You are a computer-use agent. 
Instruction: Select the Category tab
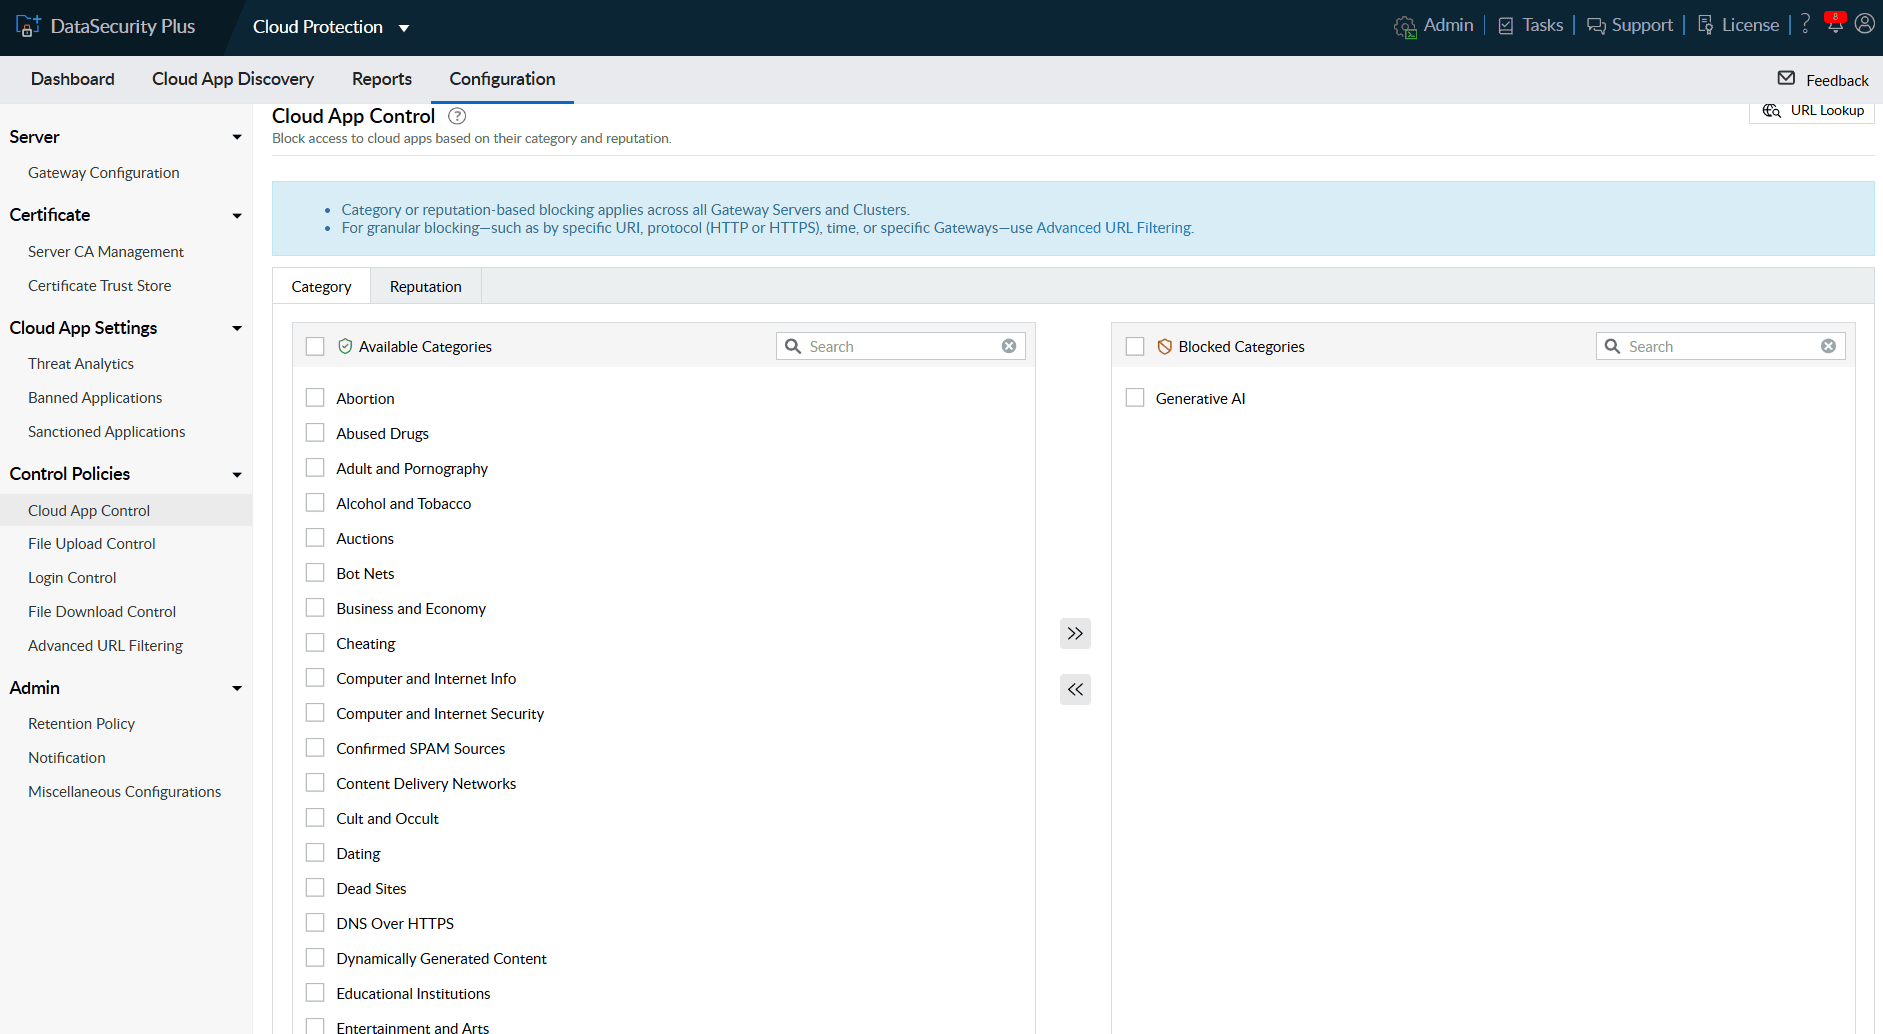pyautogui.click(x=321, y=287)
